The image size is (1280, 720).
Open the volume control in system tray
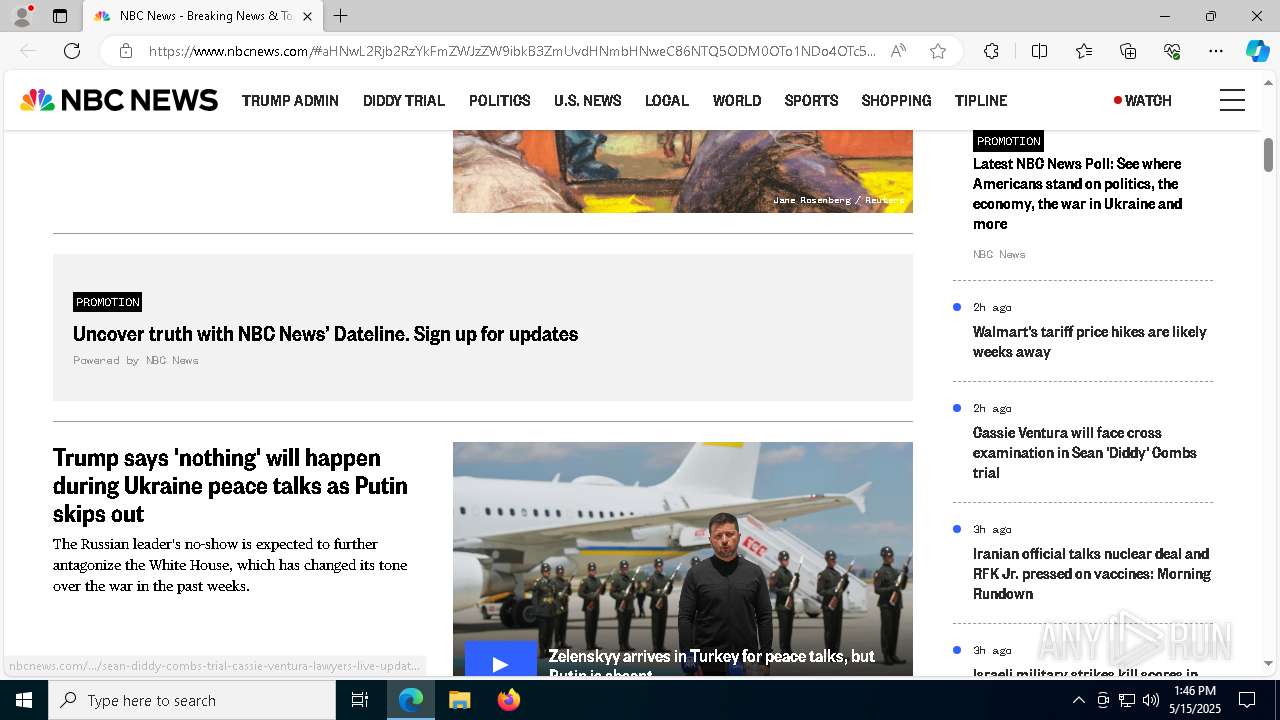1151,700
